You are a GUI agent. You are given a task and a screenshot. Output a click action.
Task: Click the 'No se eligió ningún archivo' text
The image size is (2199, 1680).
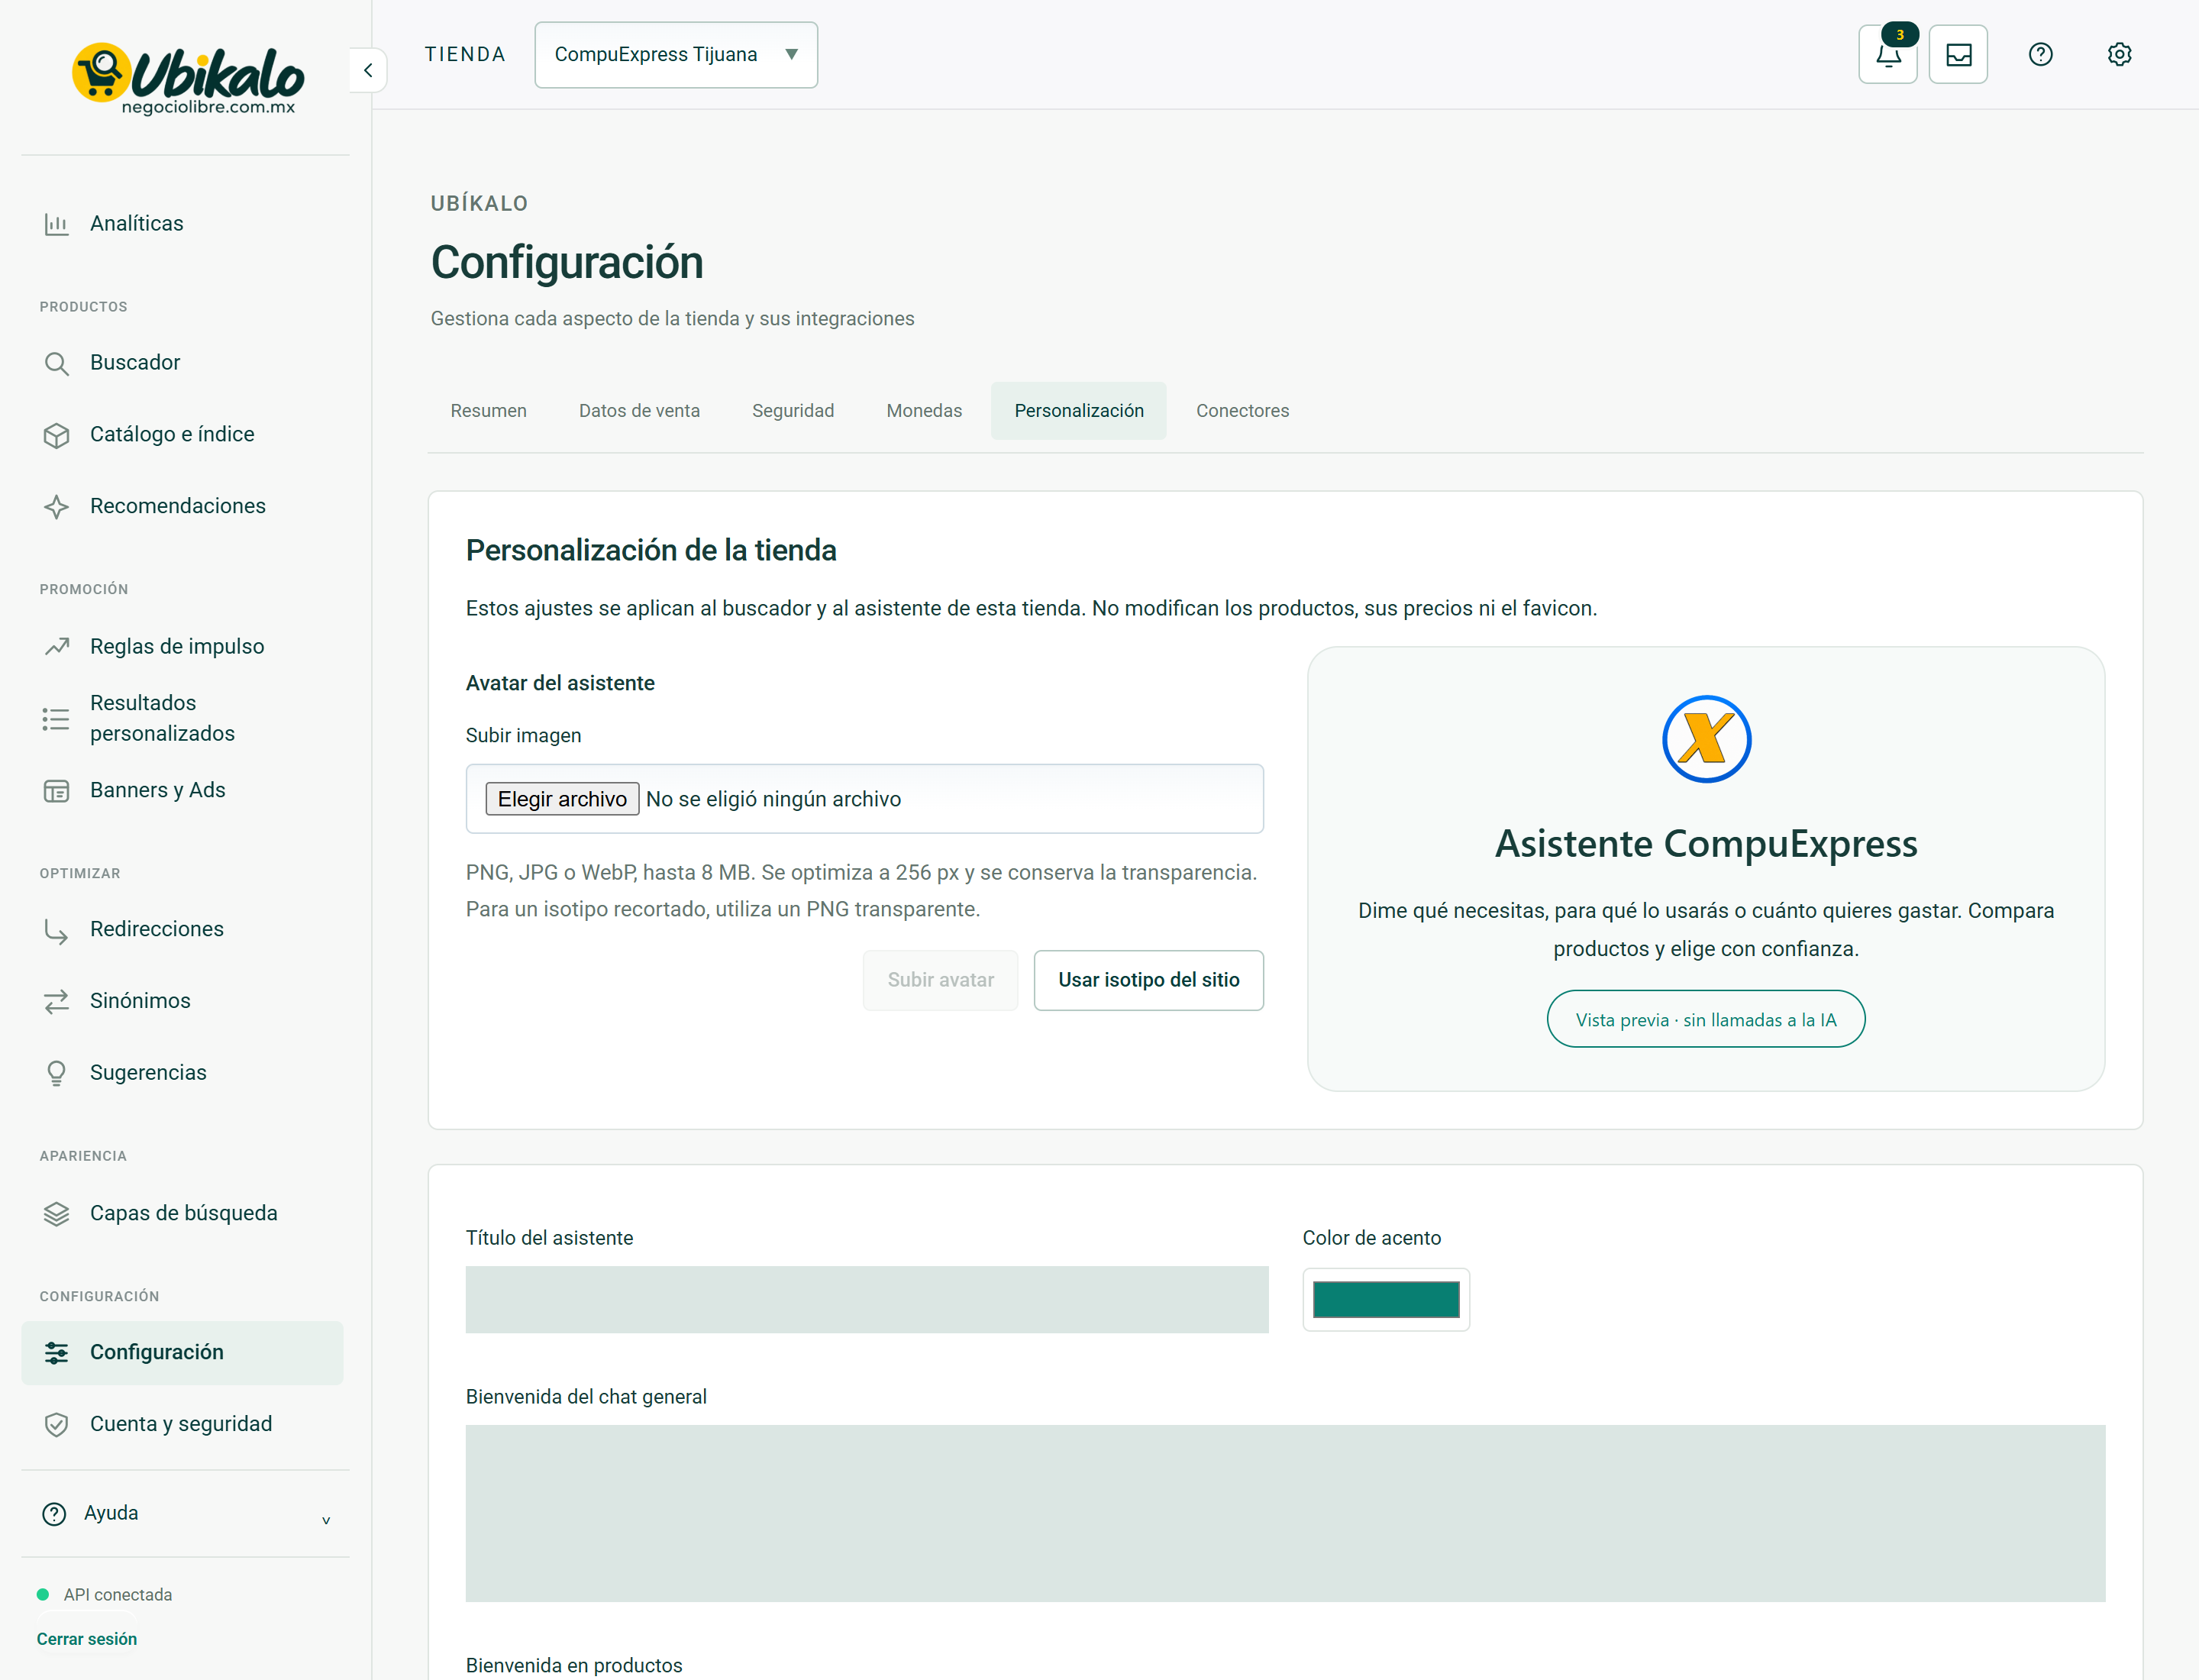click(x=773, y=799)
